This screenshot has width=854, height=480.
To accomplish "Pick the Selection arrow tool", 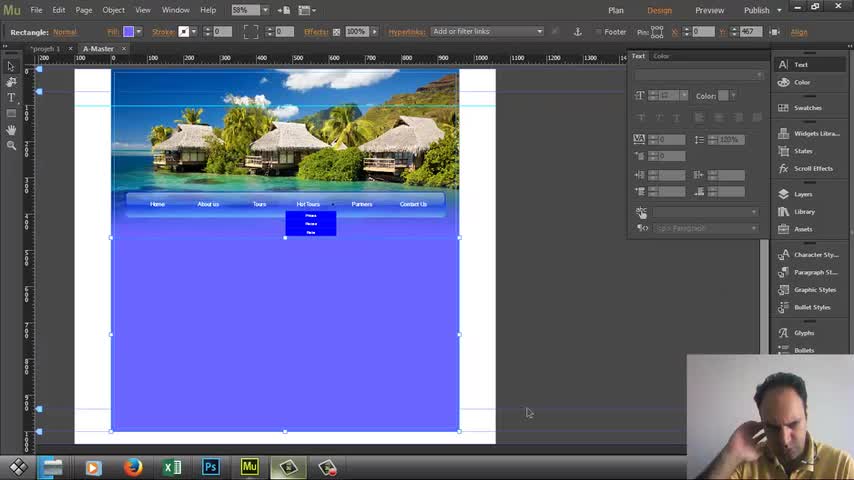I will [x=11, y=66].
